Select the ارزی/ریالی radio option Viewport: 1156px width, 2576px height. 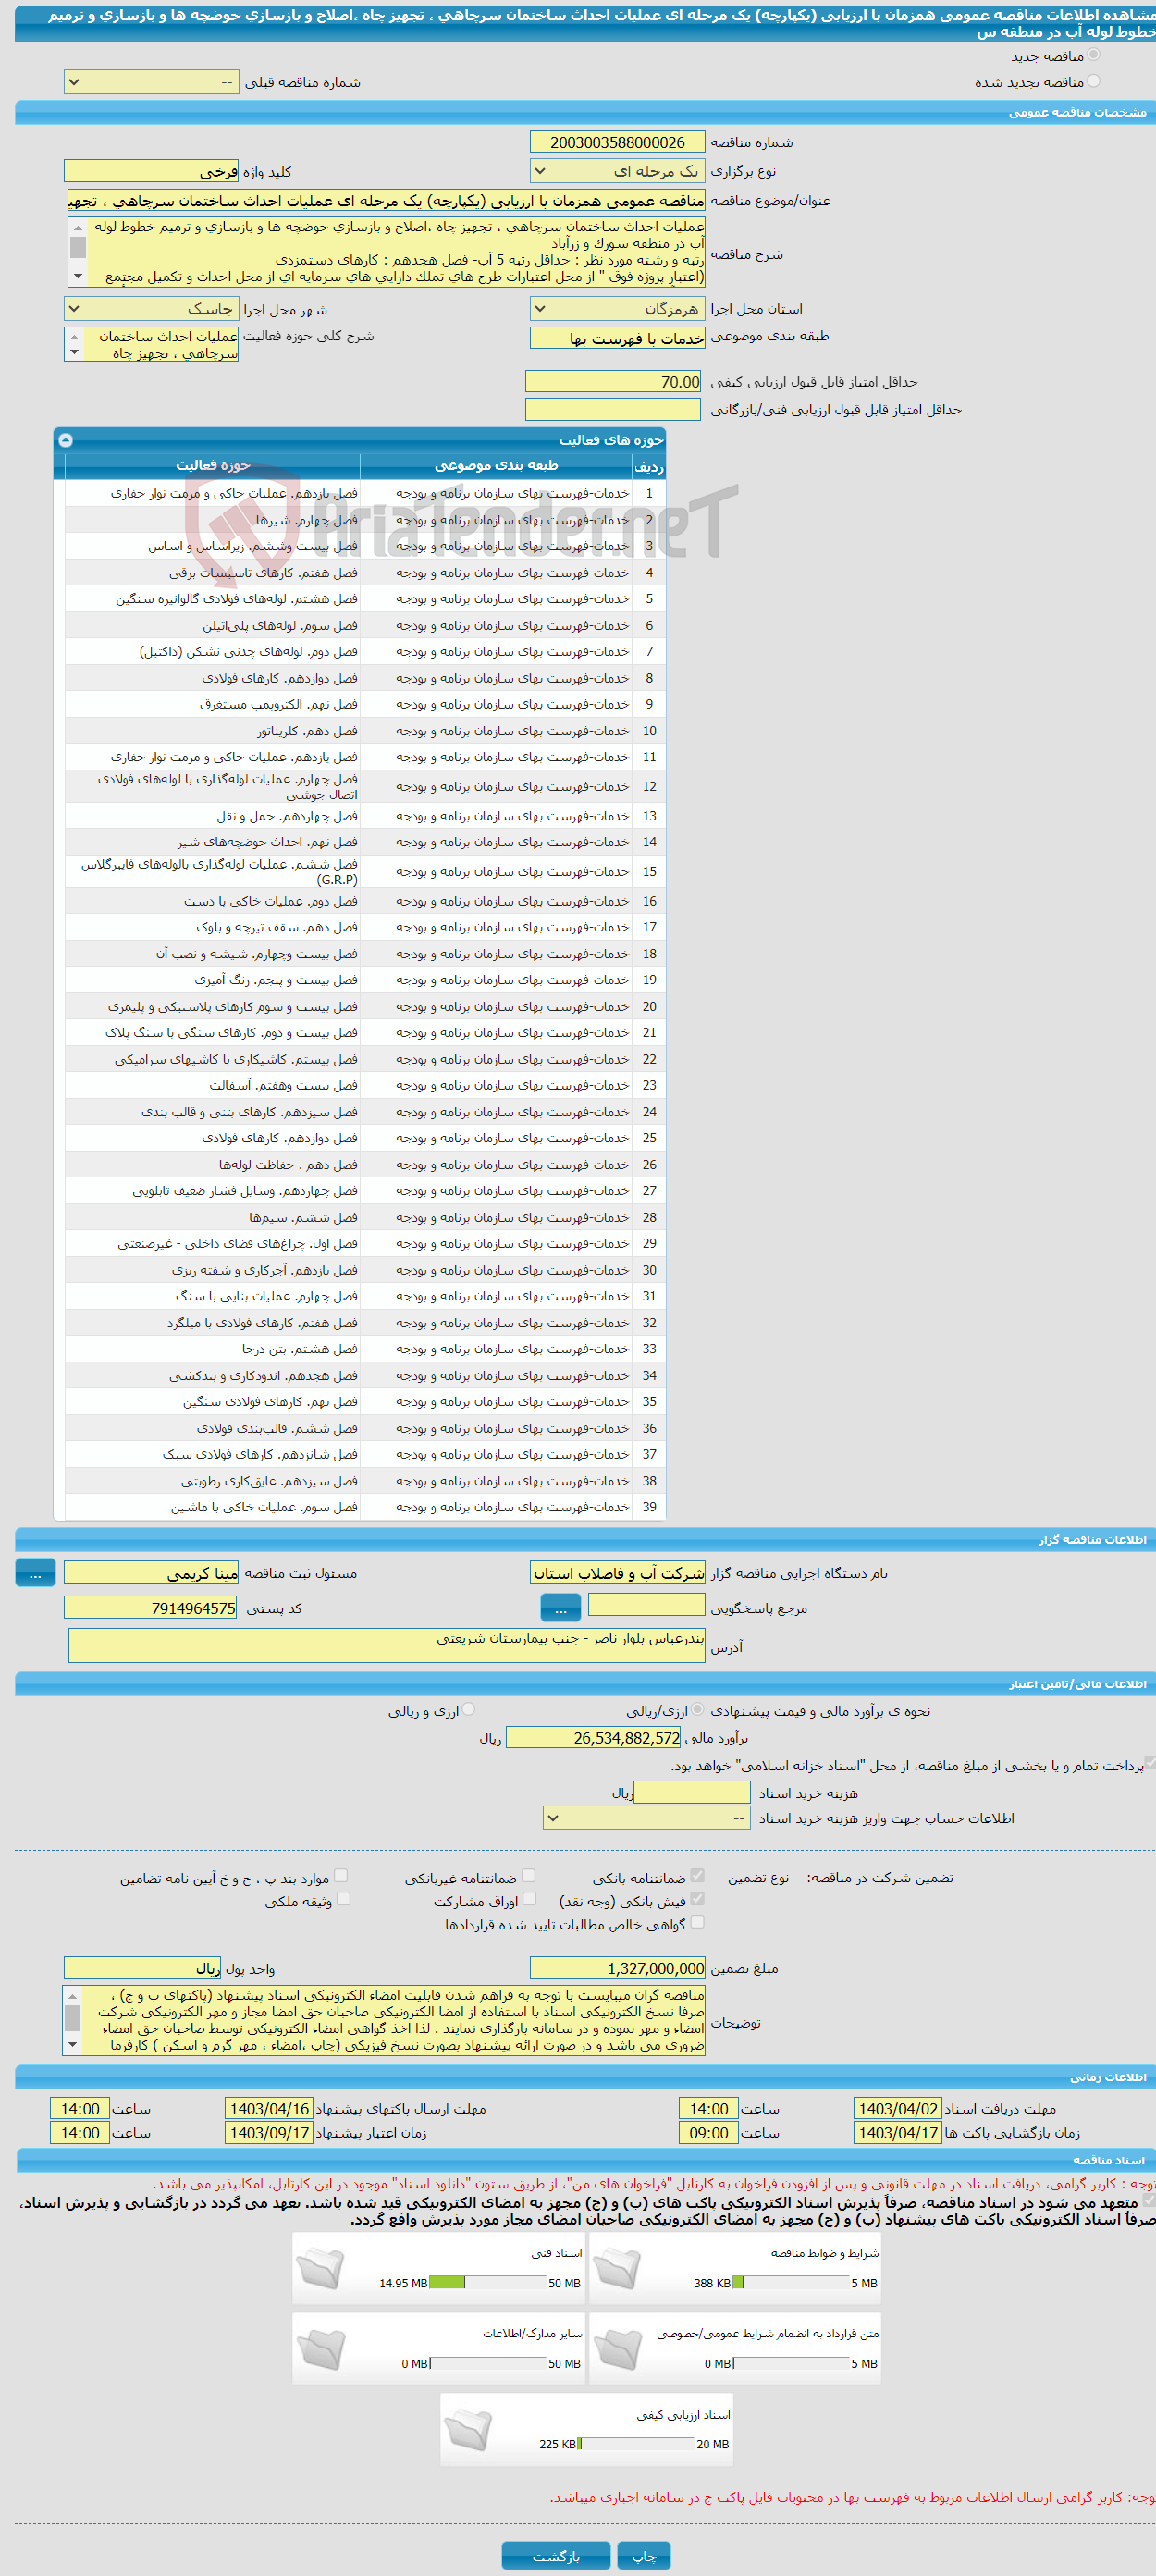click(x=697, y=1710)
